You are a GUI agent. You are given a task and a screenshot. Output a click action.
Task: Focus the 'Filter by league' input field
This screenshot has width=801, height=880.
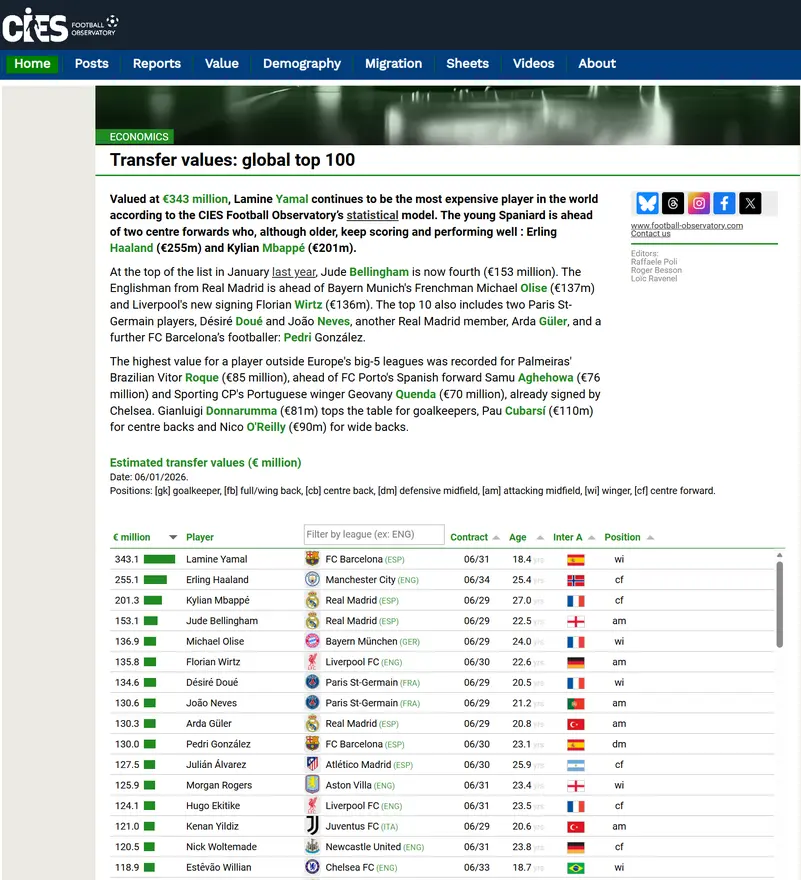coord(373,535)
